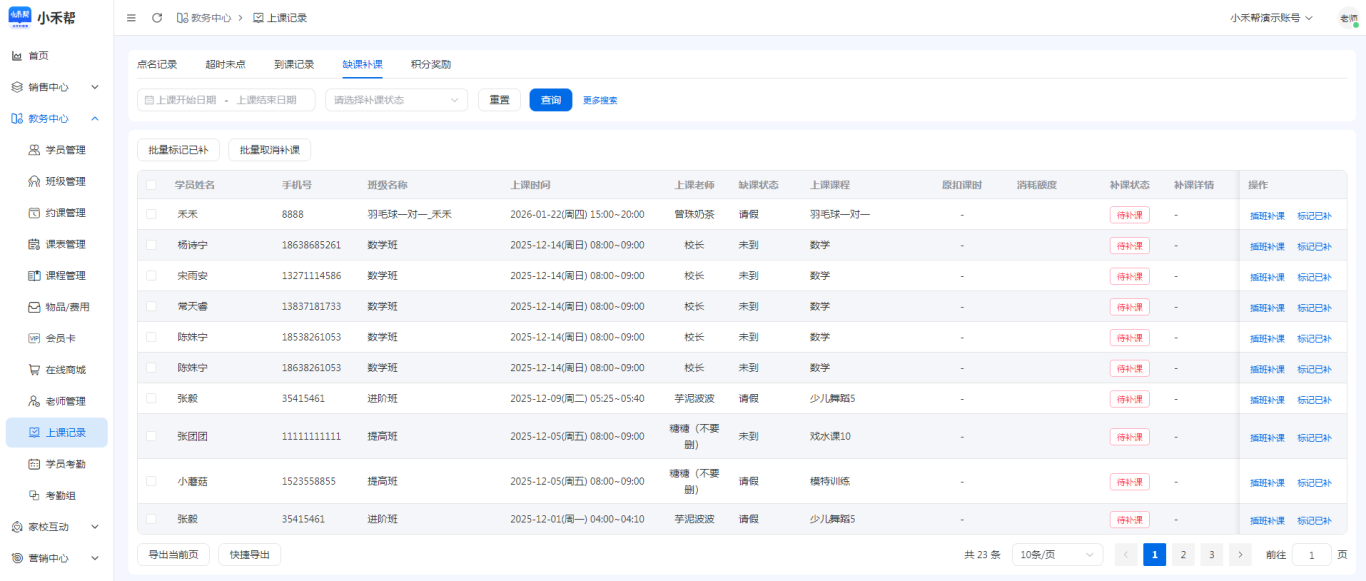This screenshot has width=1366, height=581.
Task: Open 会员卡 sidebar item
Action: (x=62, y=338)
